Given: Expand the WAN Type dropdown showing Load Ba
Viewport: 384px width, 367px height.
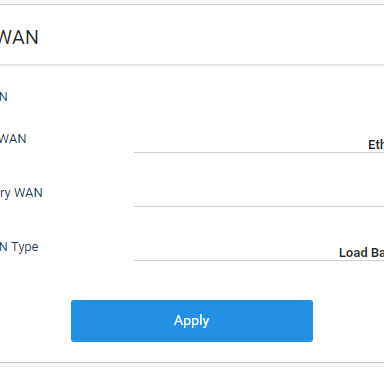Looking at the screenshot, I should 259,252.
